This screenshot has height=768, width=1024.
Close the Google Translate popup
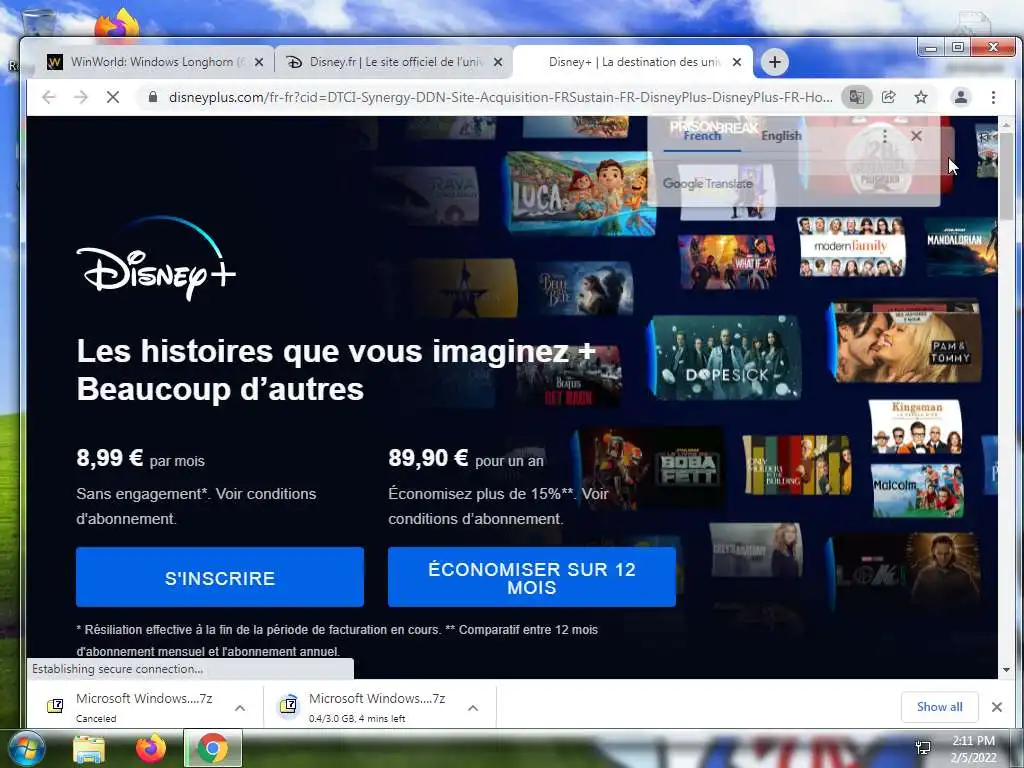[916, 136]
